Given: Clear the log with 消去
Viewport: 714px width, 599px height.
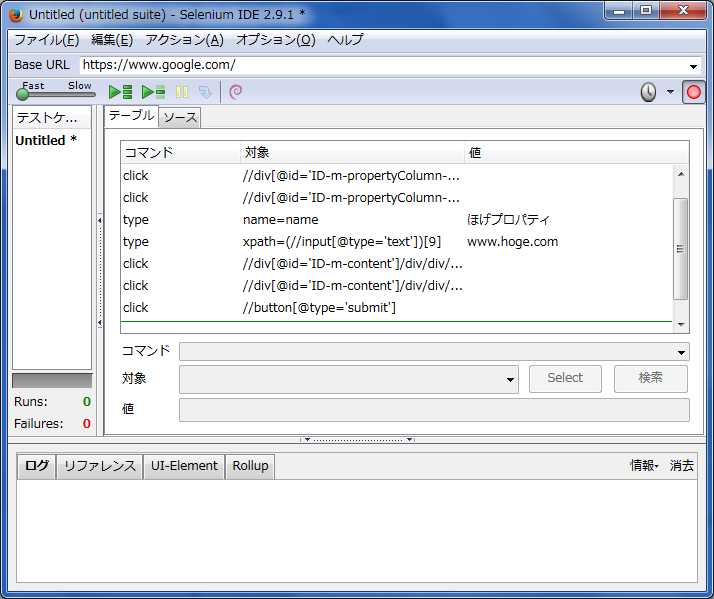Looking at the screenshot, I should click(681, 466).
